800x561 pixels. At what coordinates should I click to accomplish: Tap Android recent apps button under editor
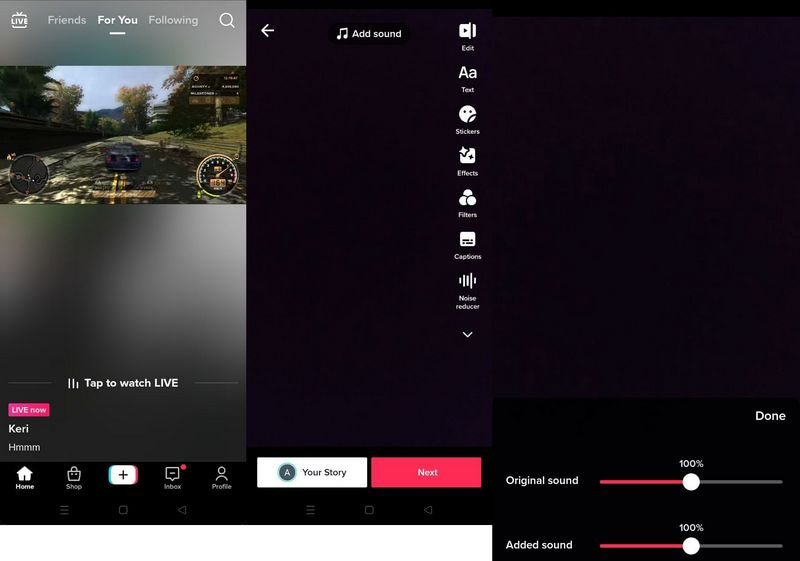(310, 510)
